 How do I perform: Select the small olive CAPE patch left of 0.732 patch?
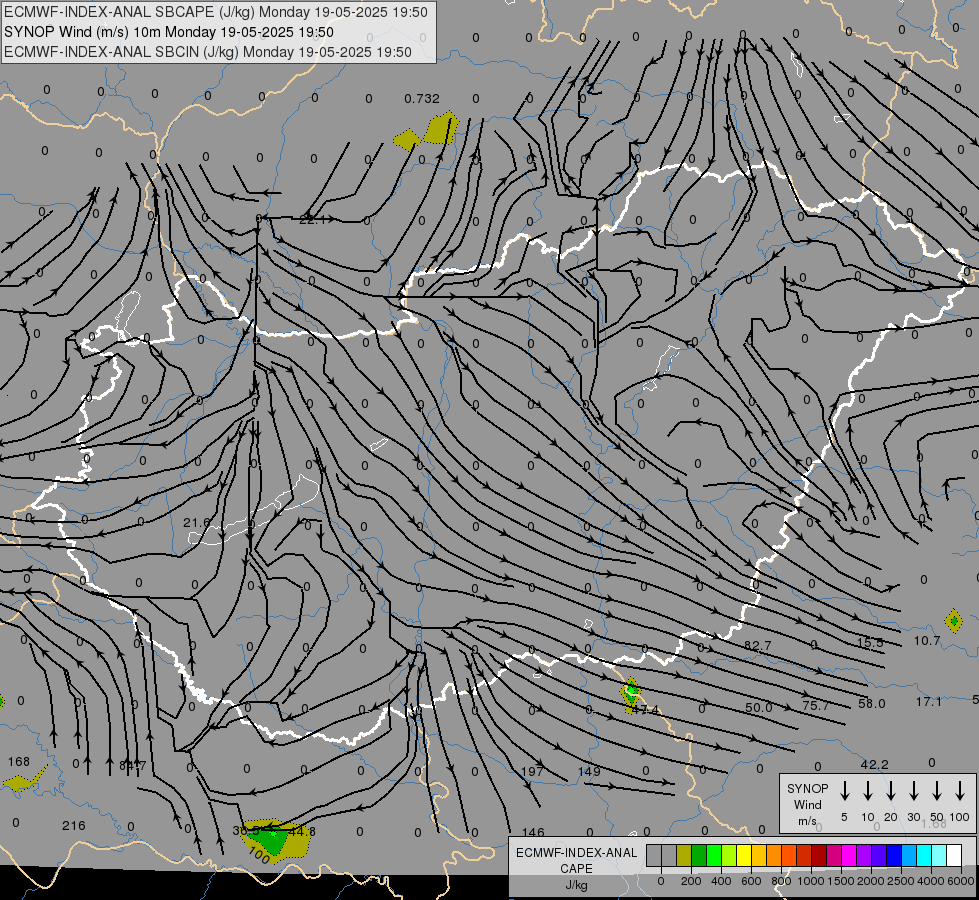[407, 139]
